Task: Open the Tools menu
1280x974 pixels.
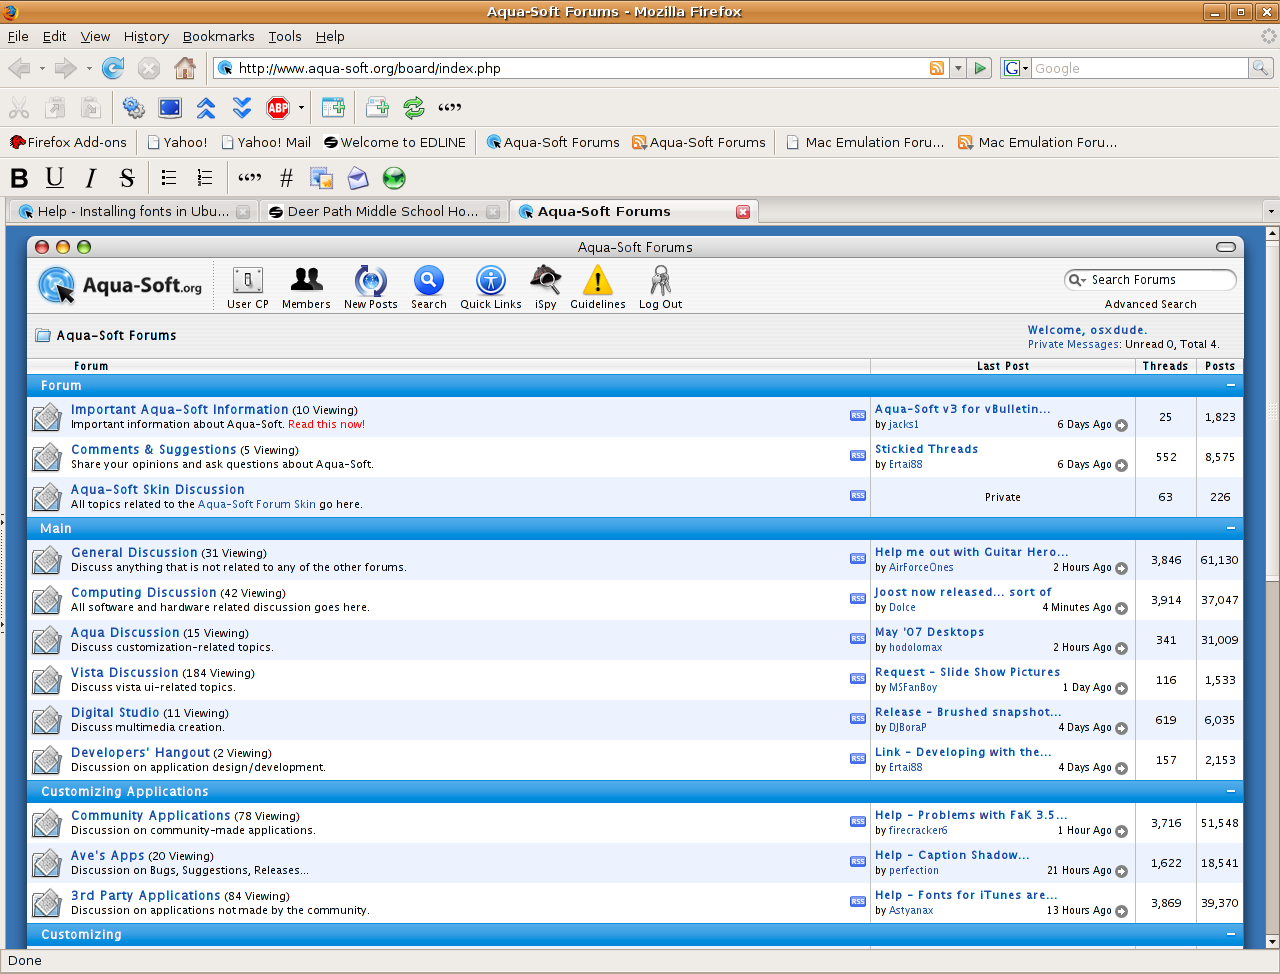Action: point(284,36)
